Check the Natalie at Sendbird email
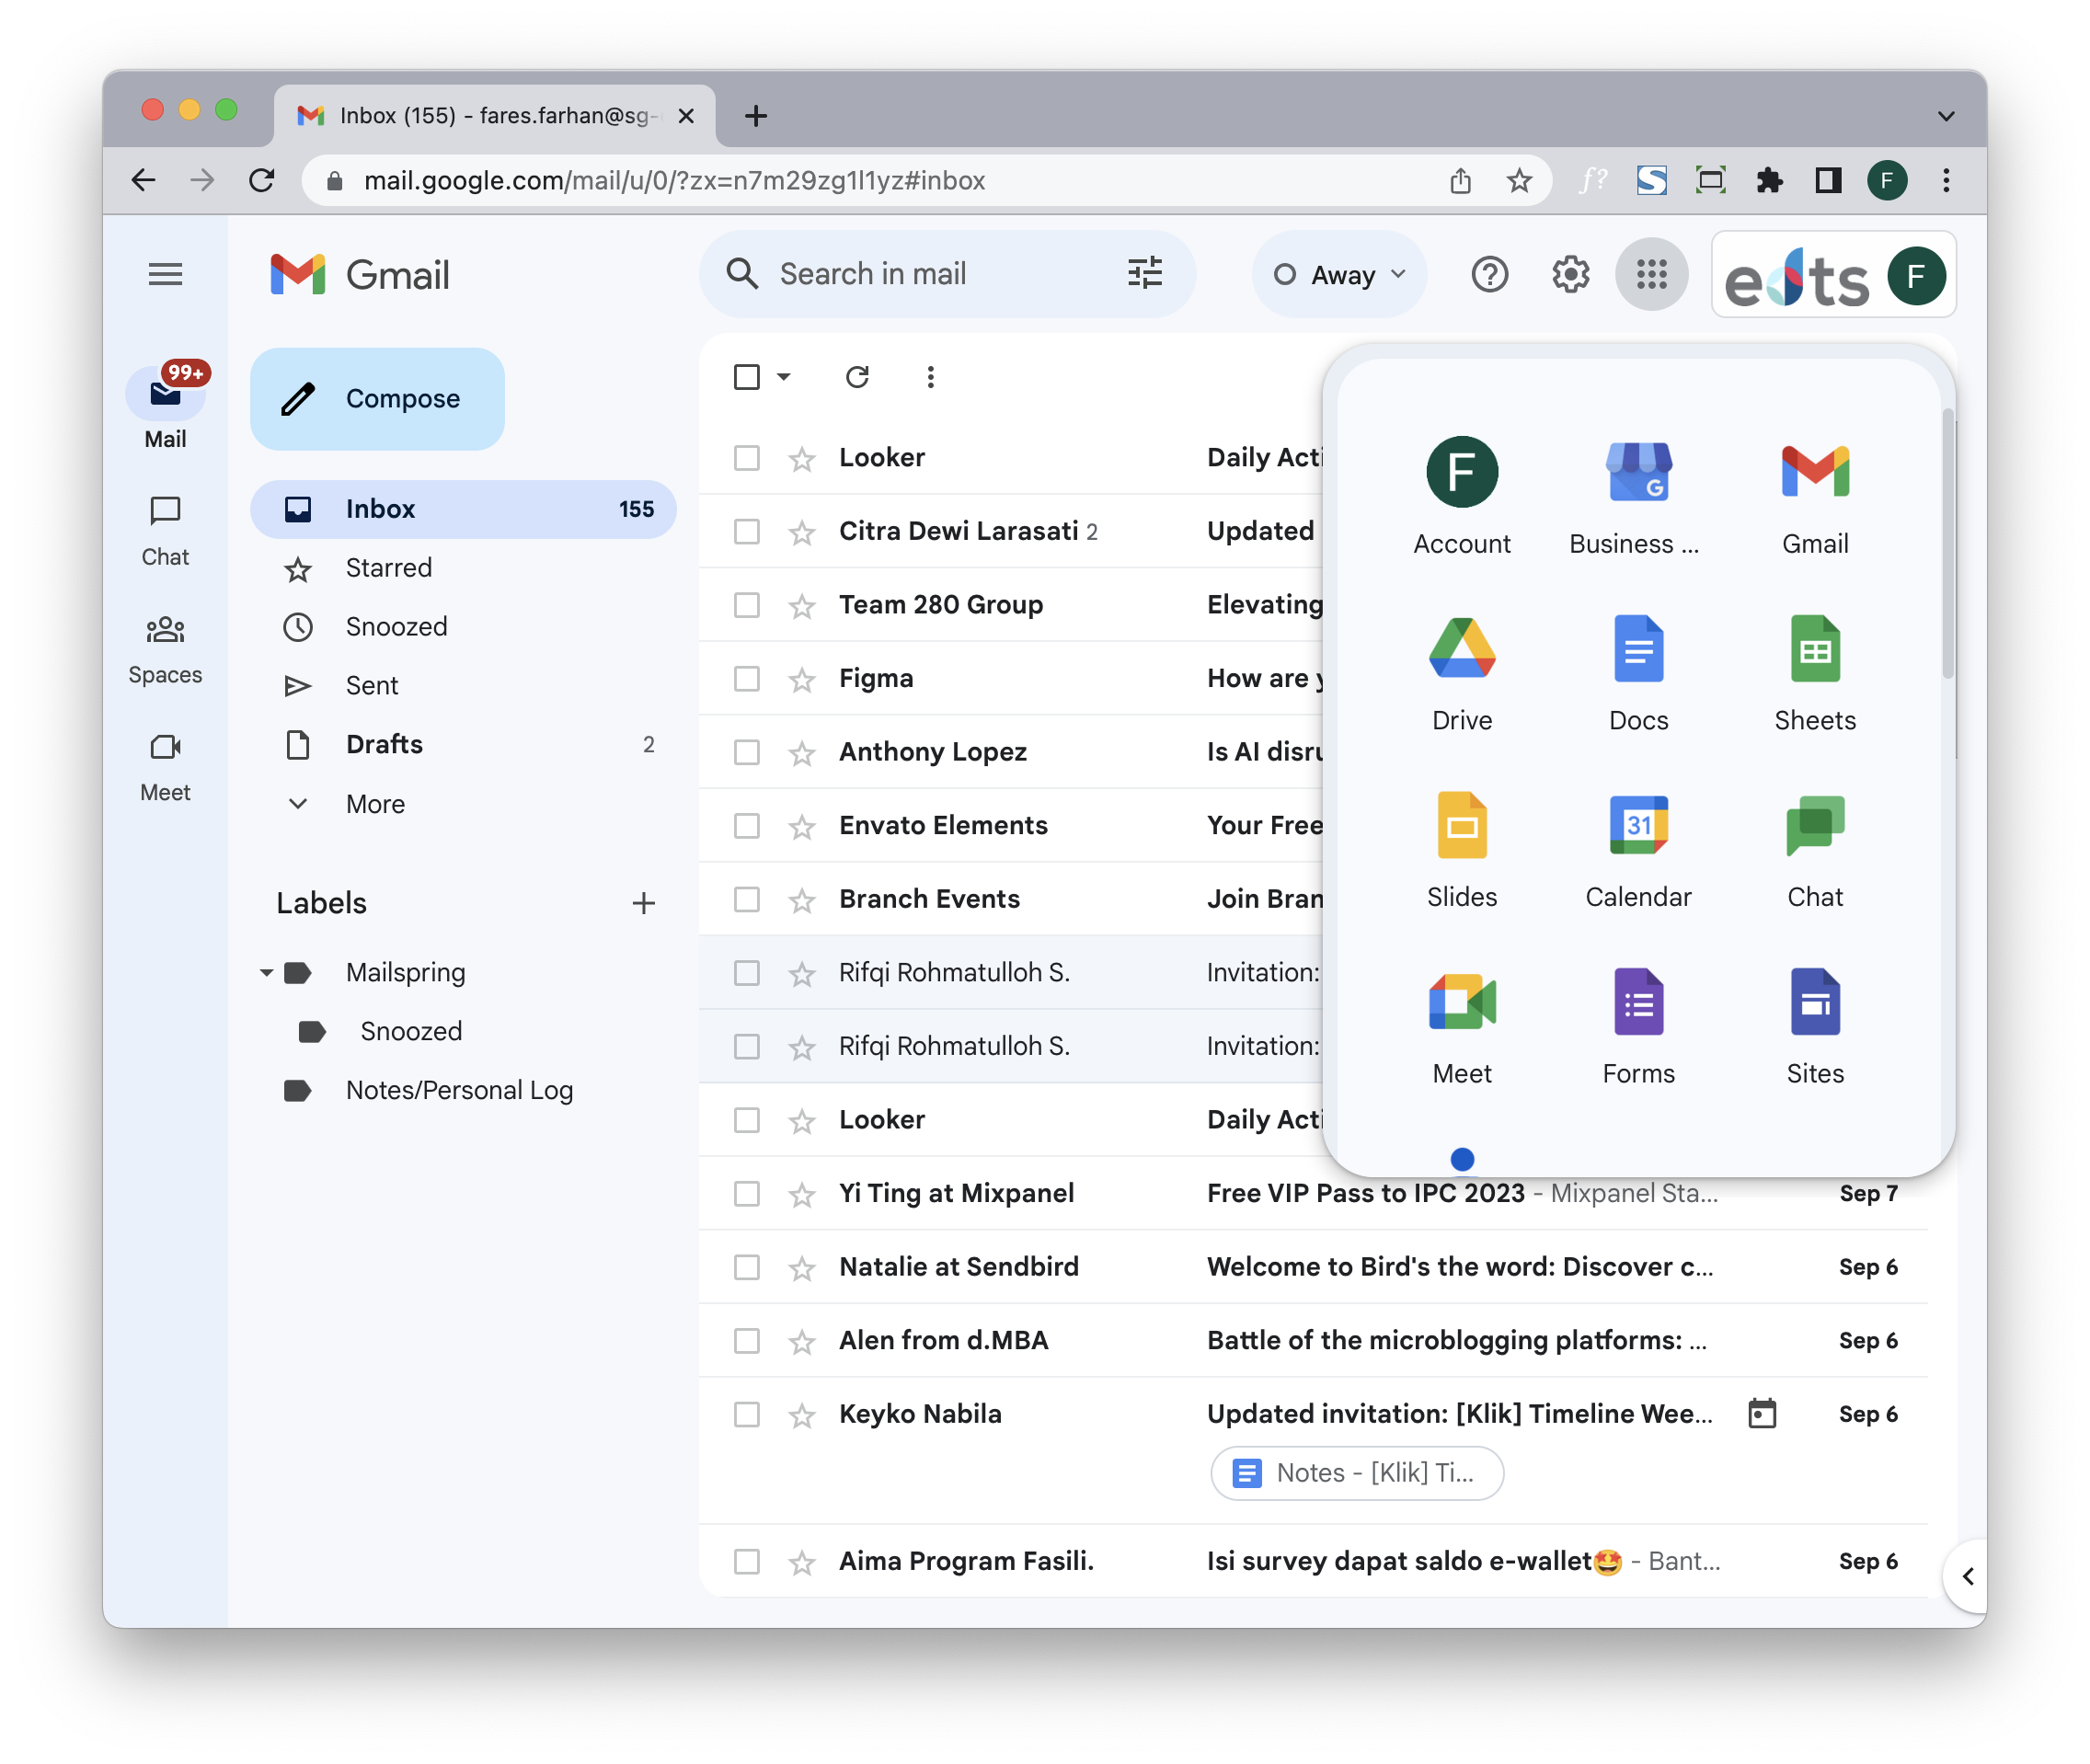 point(746,1267)
